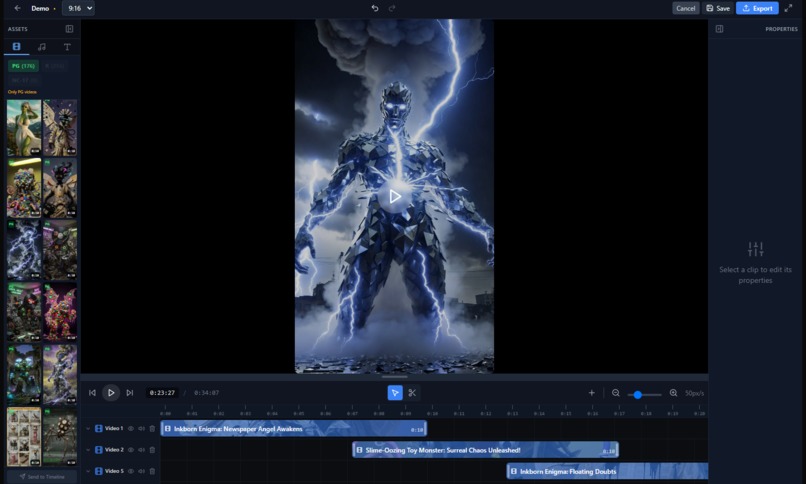
Task: Select the PG (176) rating filter
Action: point(23,66)
